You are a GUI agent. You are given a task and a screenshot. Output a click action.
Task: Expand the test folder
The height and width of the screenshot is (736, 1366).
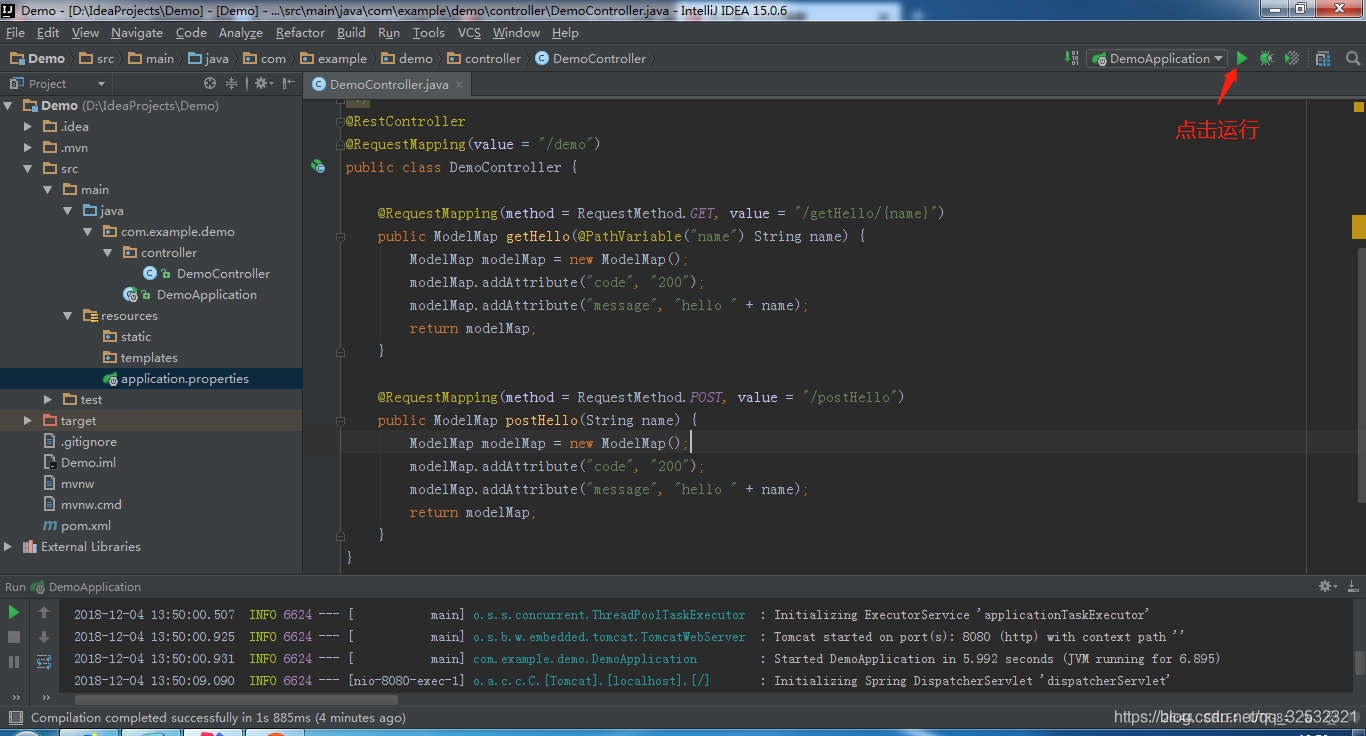(x=48, y=399)
